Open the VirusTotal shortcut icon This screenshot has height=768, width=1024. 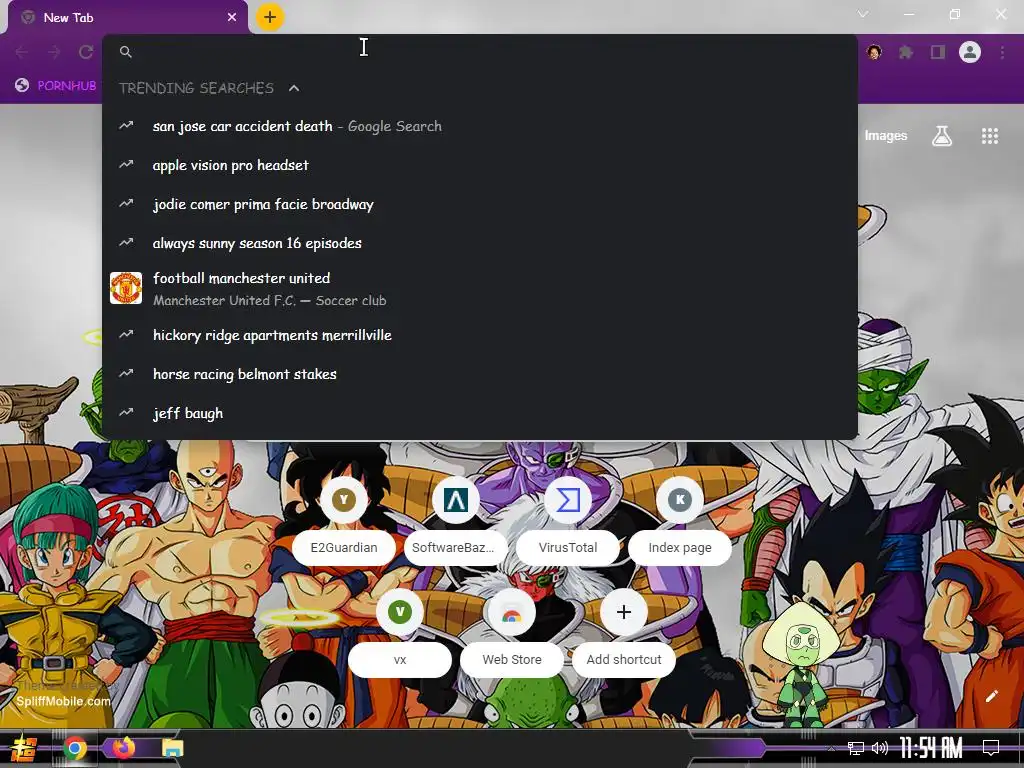[x=568, y=500]
